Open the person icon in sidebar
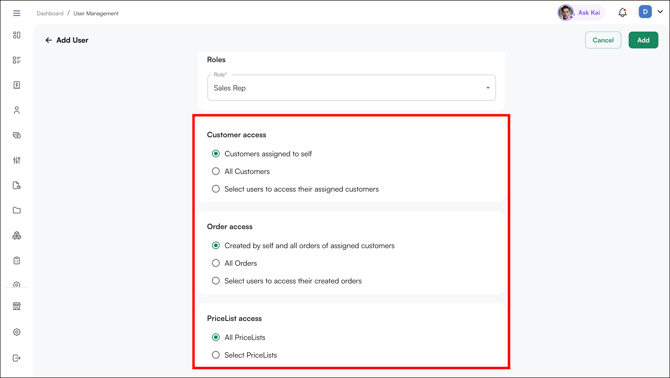The height and width of the screenshot is (378, 670). tap(17, 110)
